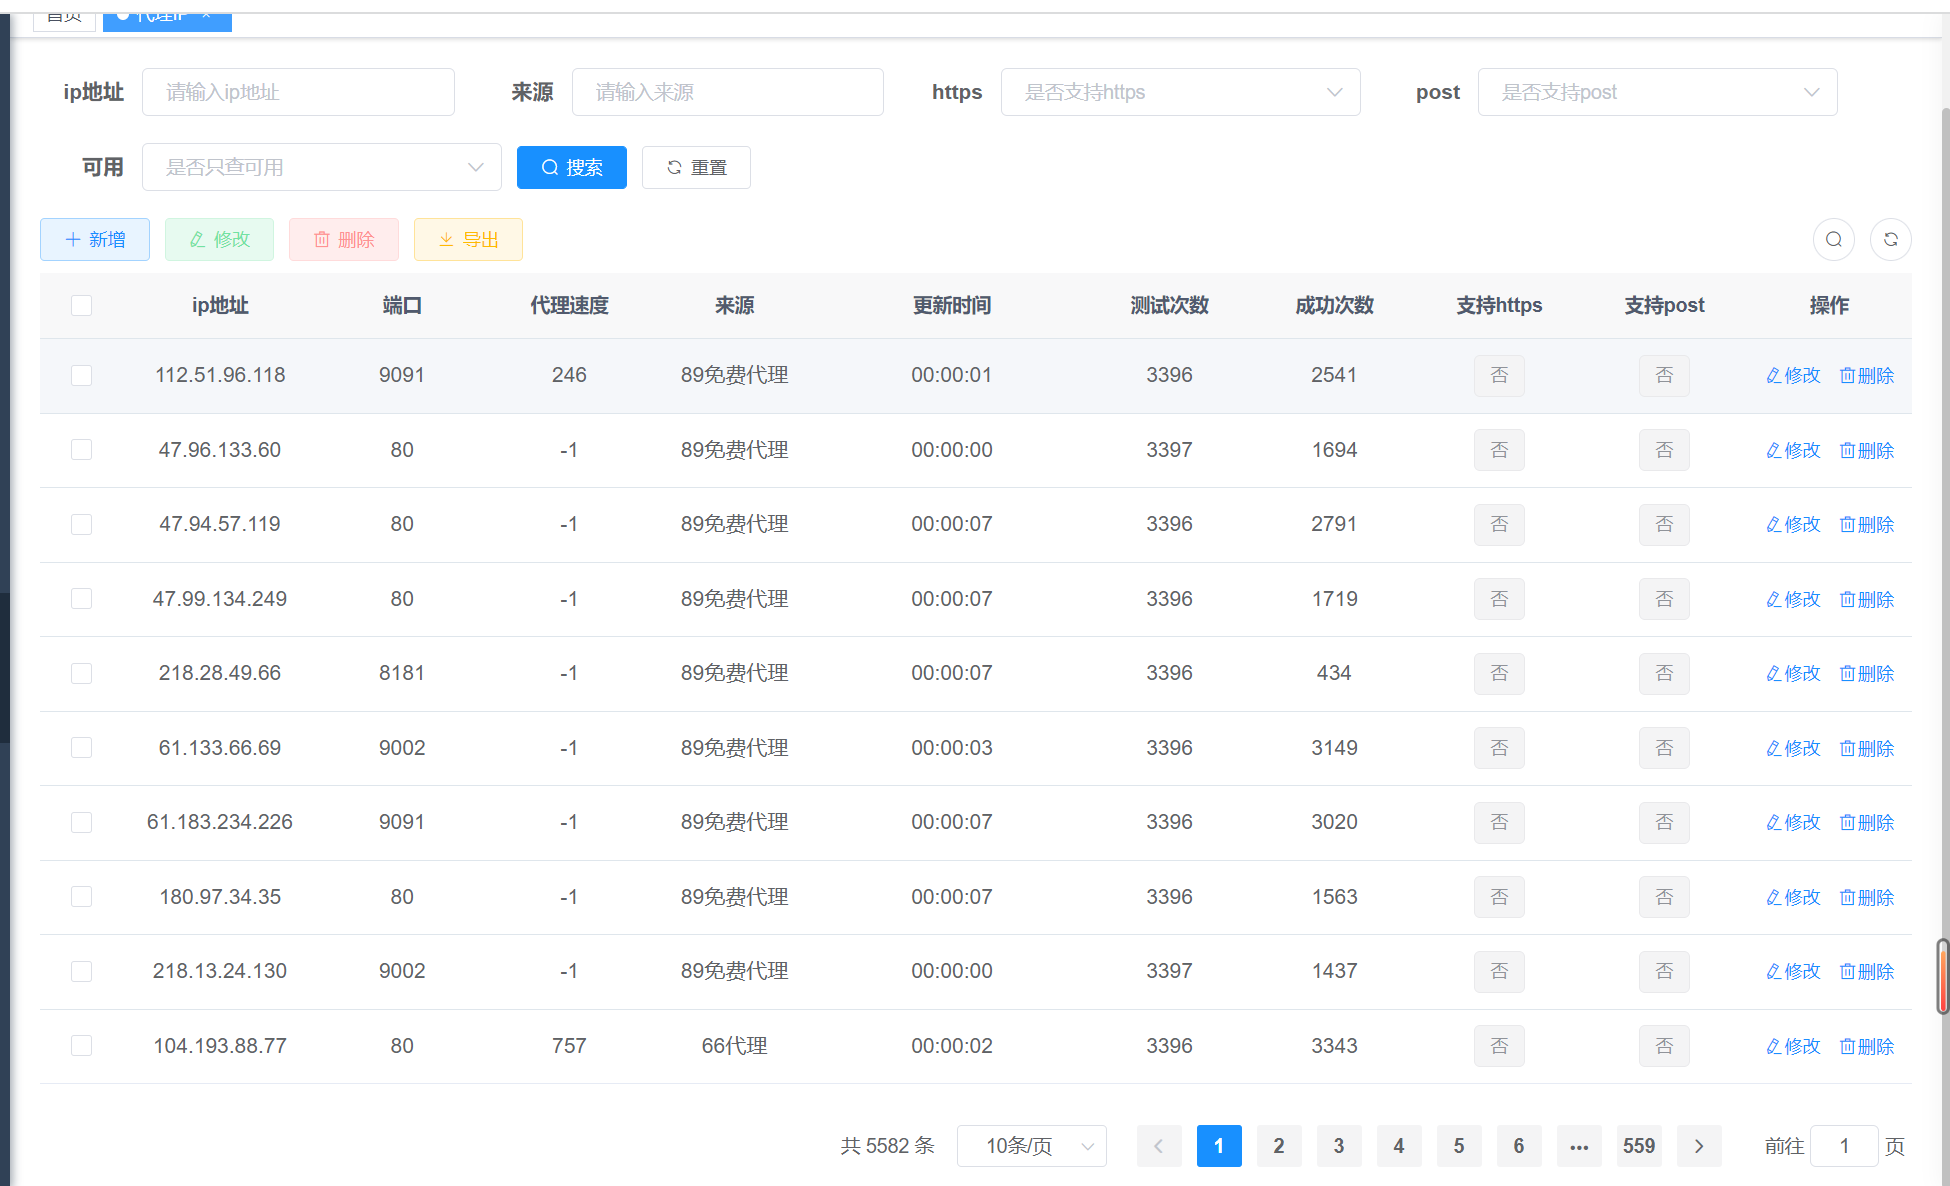Check the box for 47.96.133.60

click(82, 450)
